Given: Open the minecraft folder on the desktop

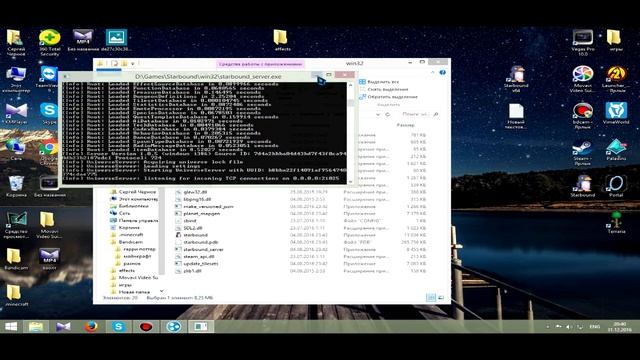Looking at the screenshot, I should [x=16, y=296].
